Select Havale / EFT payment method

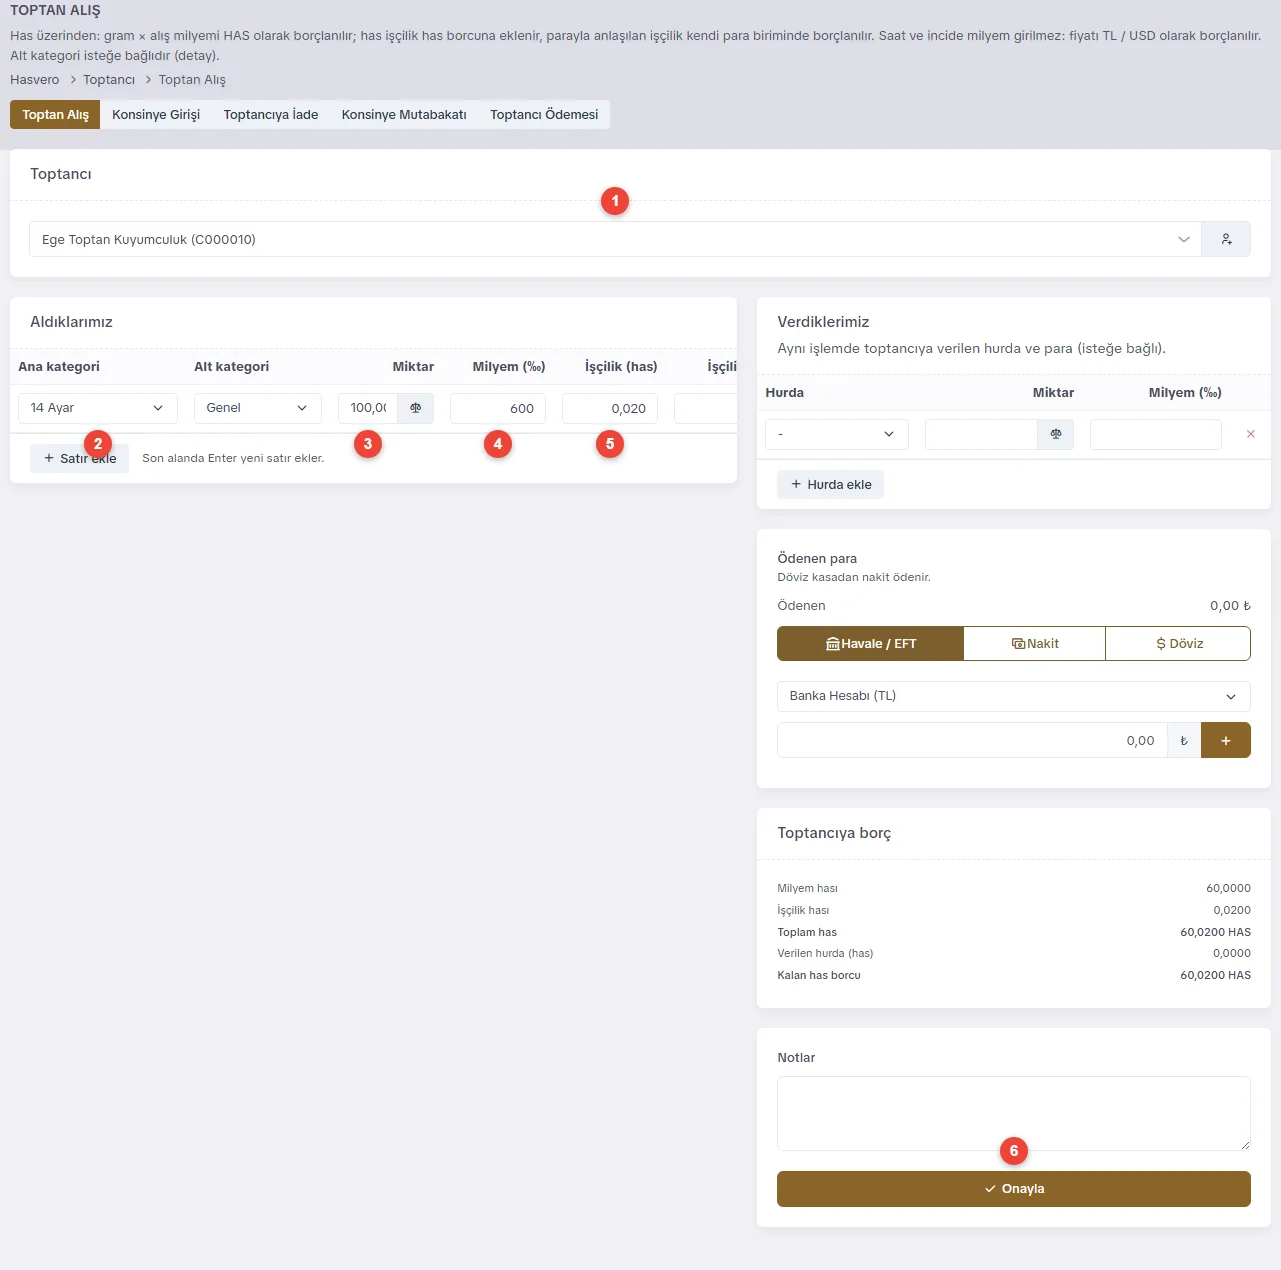point(871,644)
